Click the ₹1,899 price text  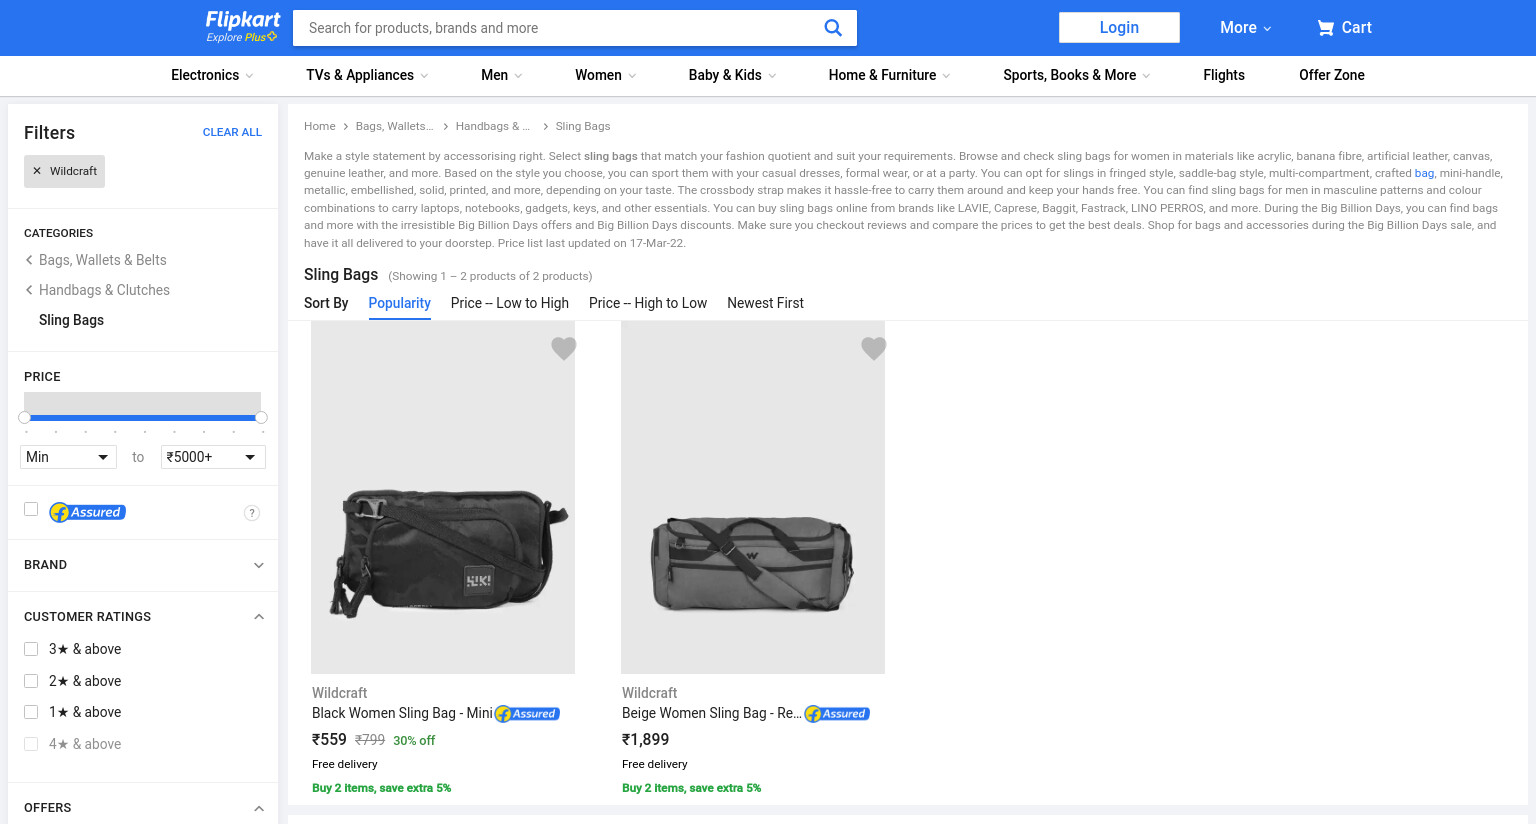point(645,740)
